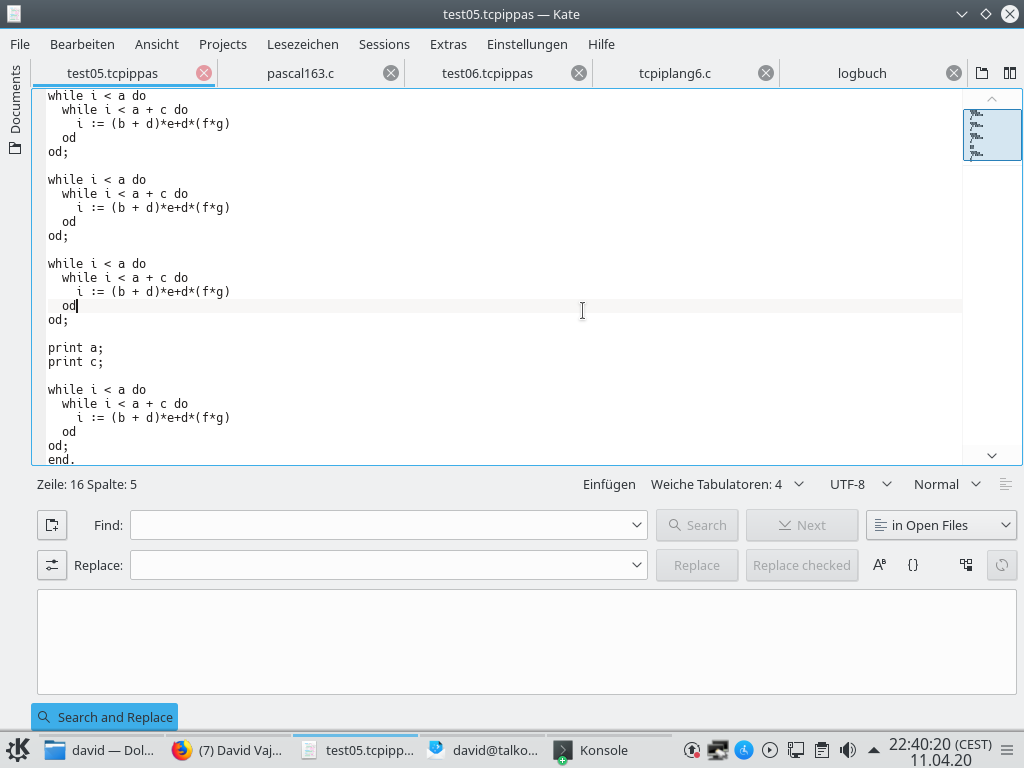This screenshot has width=1024, height=768.
Task: Toggle expand results tree icon
Action: 966,565
